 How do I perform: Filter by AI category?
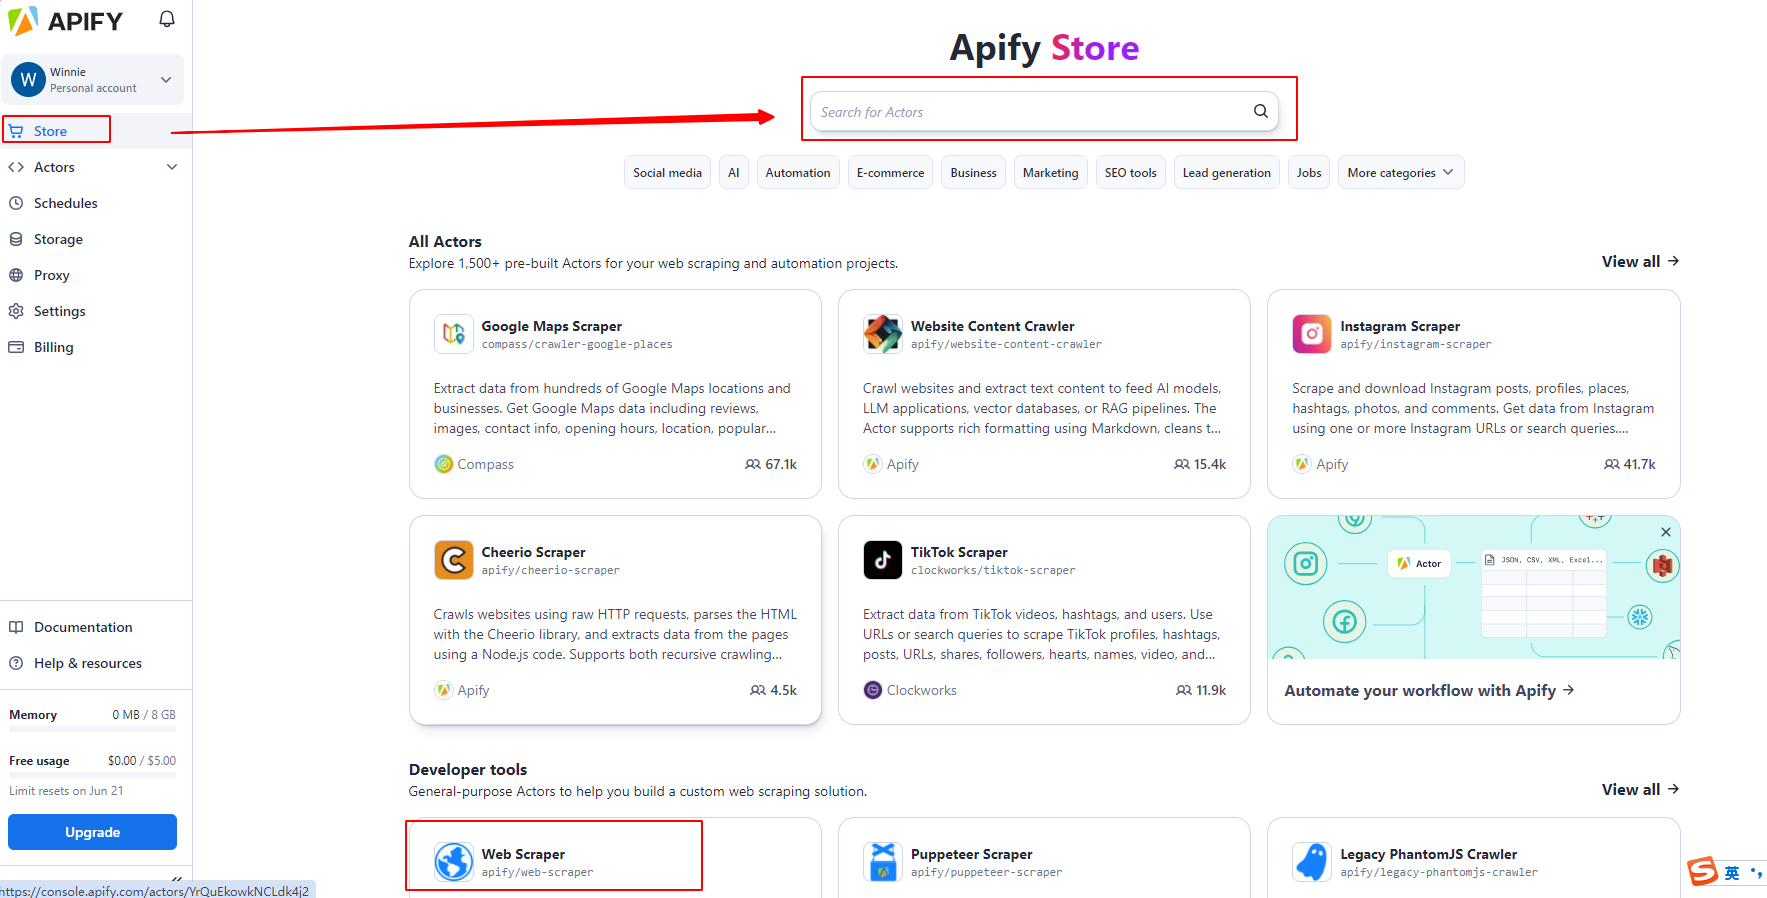pyautogui.click(x=734, y=172)
